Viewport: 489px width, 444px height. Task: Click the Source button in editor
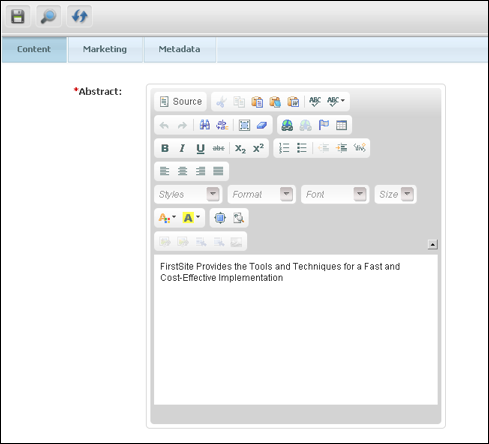[x=181, y=101]
